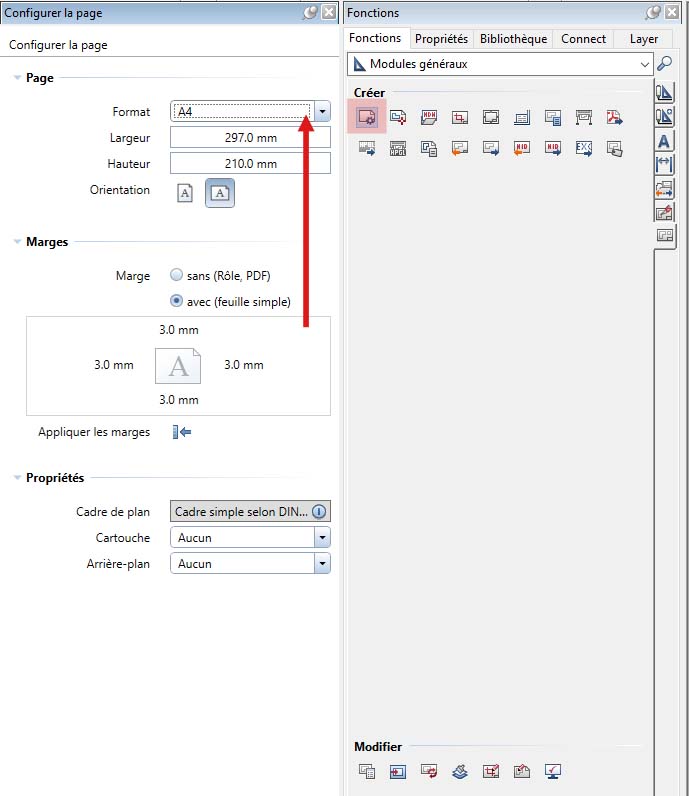Image resolution: width=689 pixels, height=796 pixels.
Task: Switch to drafting triangle module sidebar tab
Action: pos(664,92)
